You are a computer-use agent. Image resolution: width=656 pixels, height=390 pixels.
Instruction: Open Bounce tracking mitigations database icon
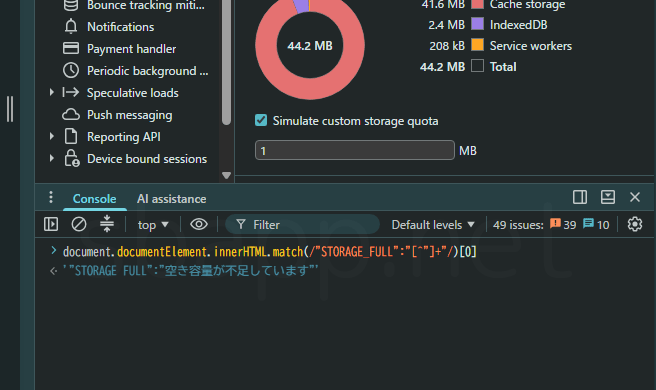tap(71, 5)
